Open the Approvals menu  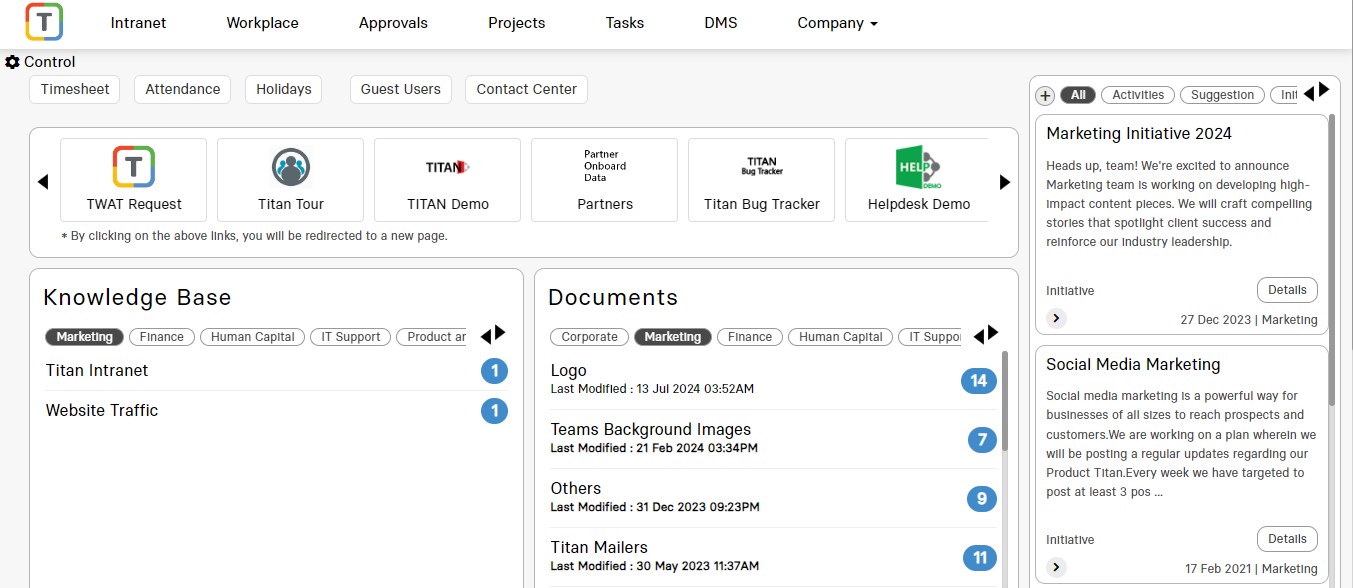point(393,23)
